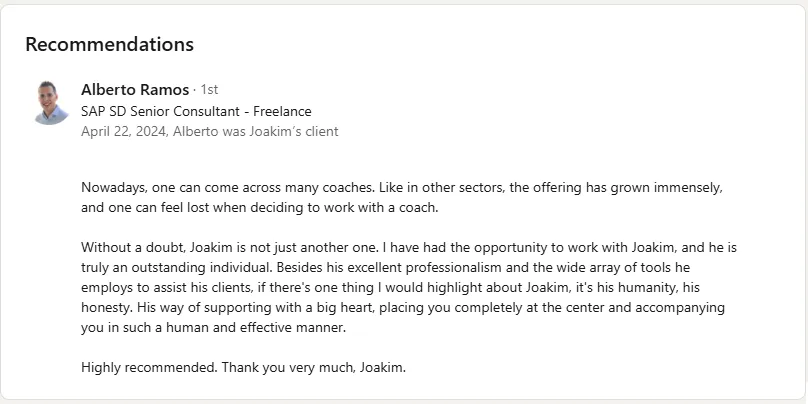Click the line "employs to assist his clients"
Viewport: 808px width, 404px height.
[x=390, y=288]
